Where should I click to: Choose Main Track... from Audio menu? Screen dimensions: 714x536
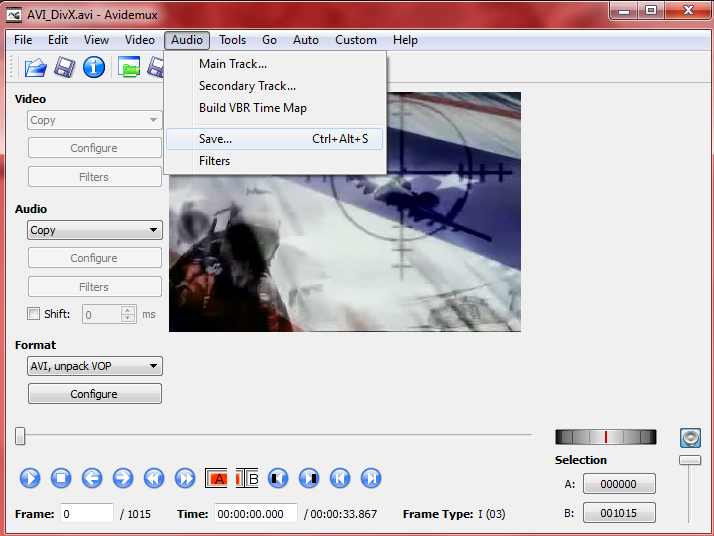[275, 64]
